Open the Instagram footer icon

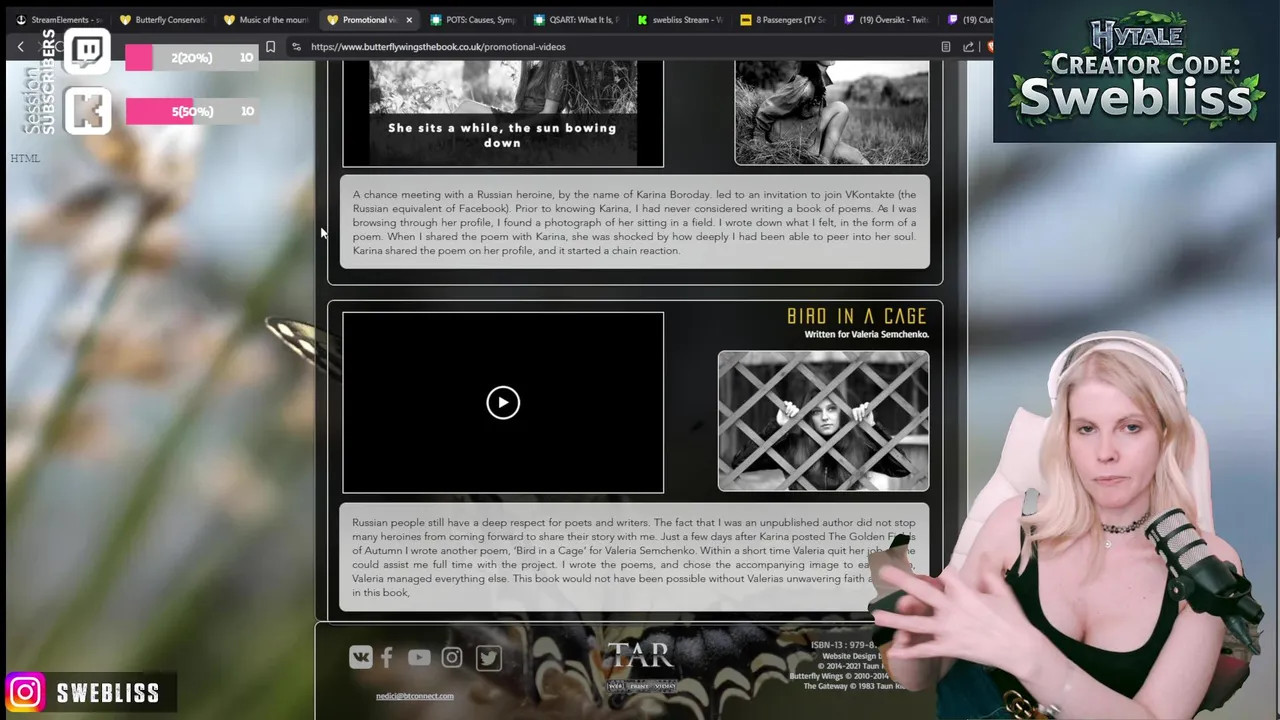452,657
